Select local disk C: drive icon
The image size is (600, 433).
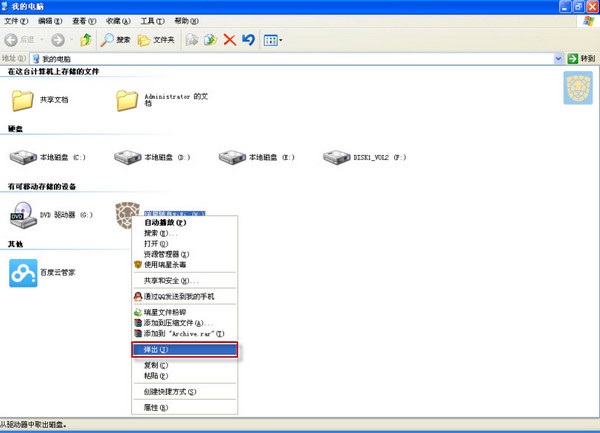23,157
